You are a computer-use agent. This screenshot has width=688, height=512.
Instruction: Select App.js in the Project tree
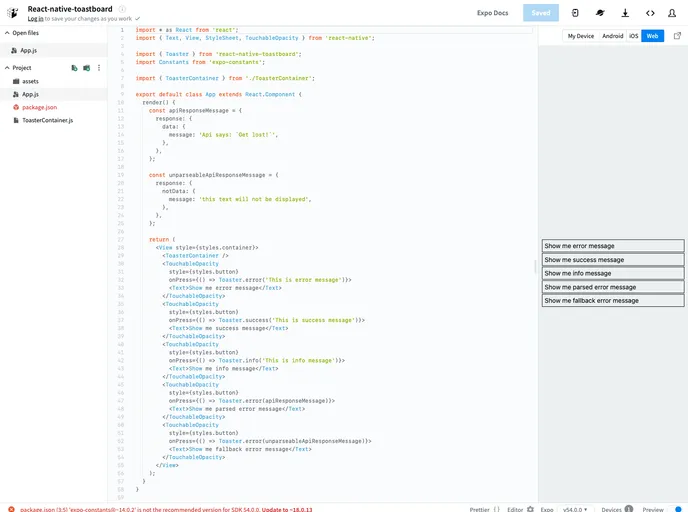click(54, 94)
